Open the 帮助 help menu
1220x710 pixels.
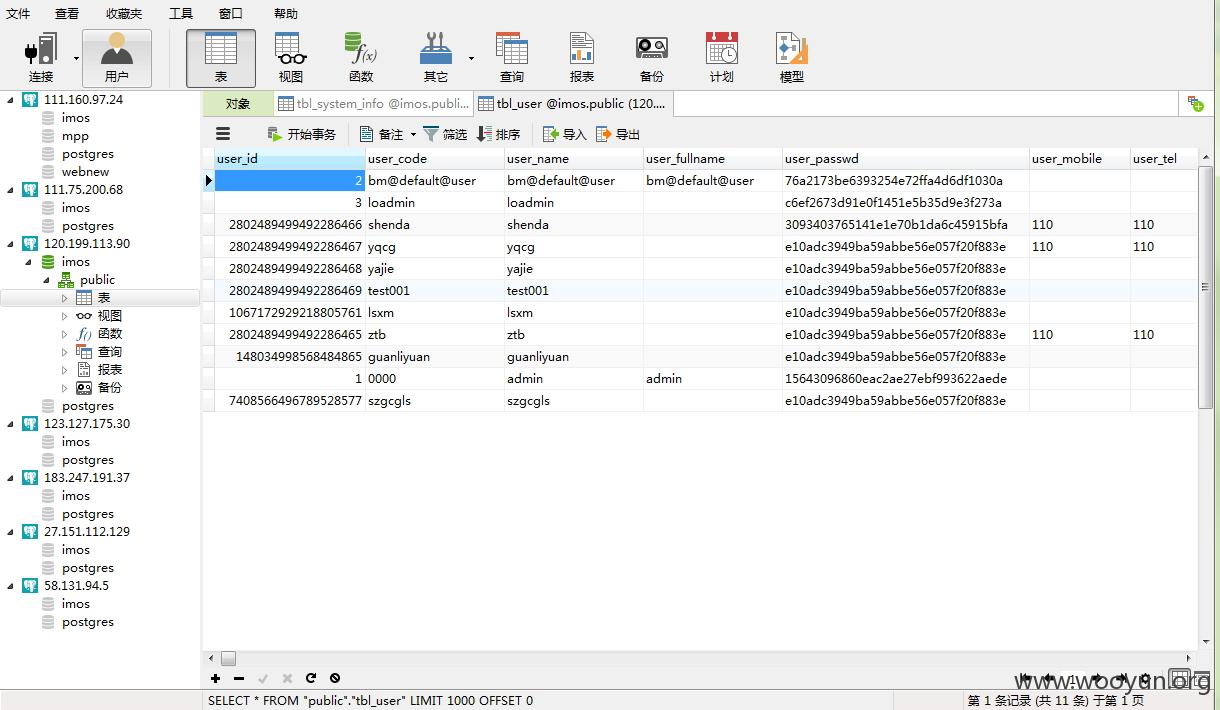pos(286,13)
